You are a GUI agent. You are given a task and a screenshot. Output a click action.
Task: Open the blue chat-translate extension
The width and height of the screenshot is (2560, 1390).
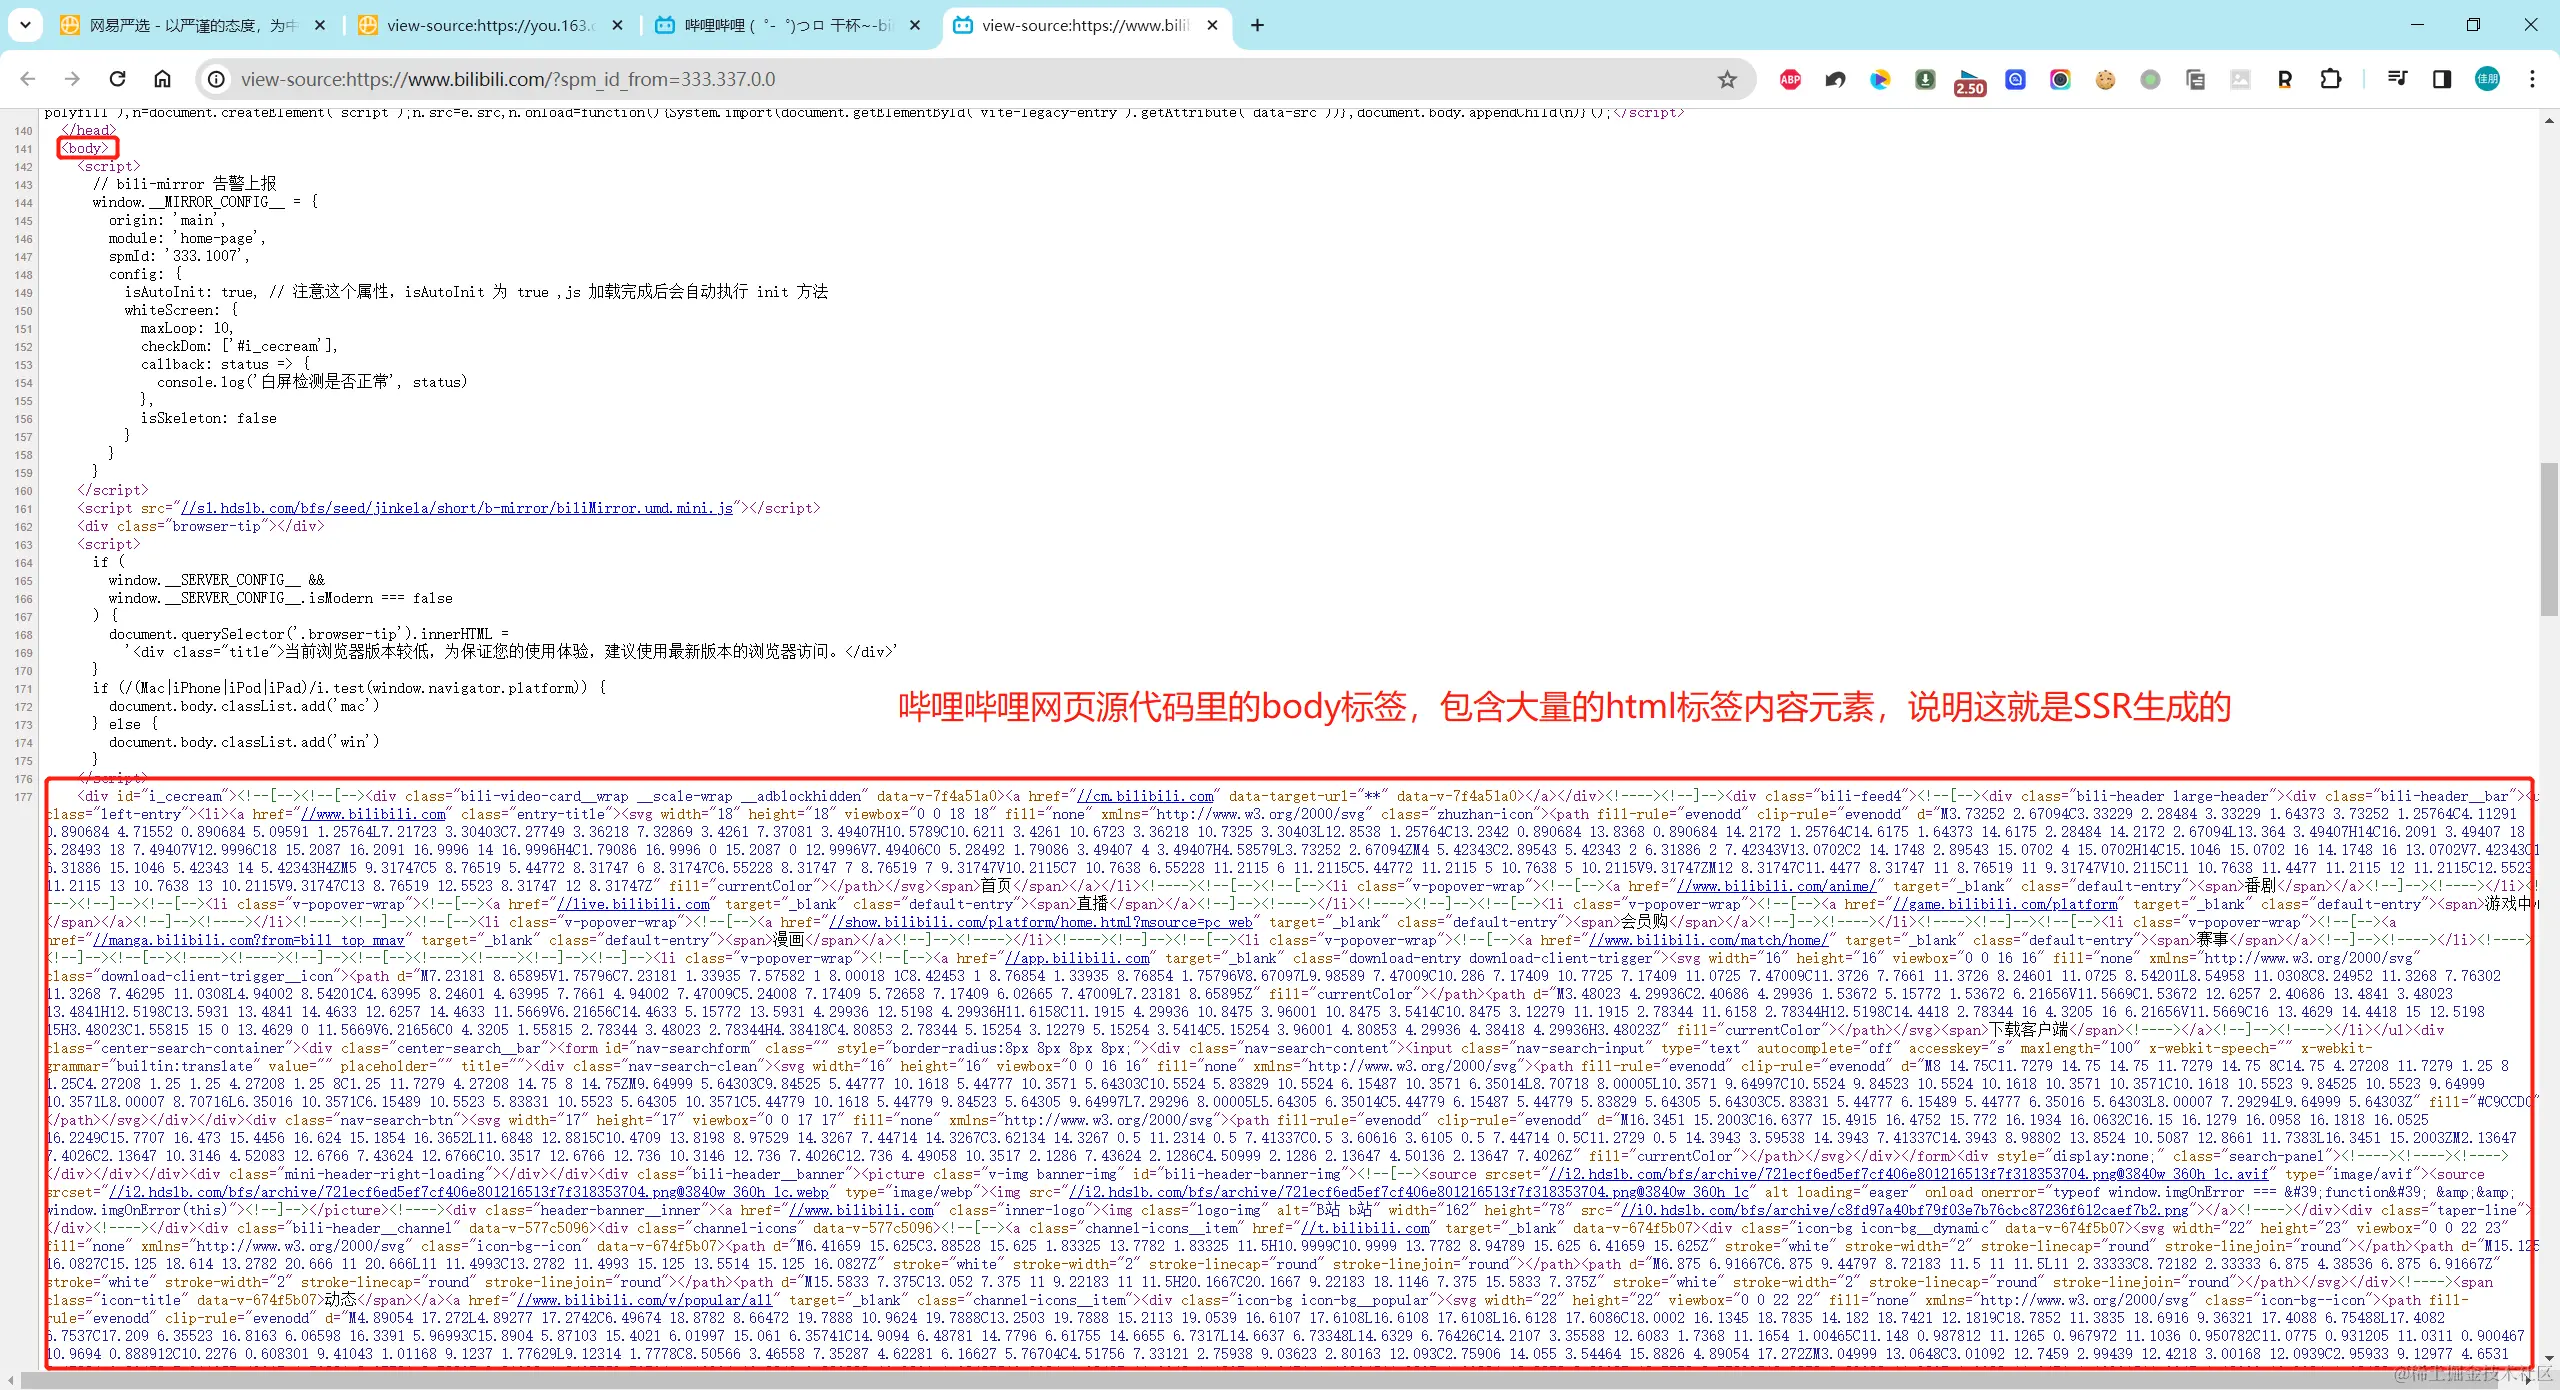coord(2015,79)
